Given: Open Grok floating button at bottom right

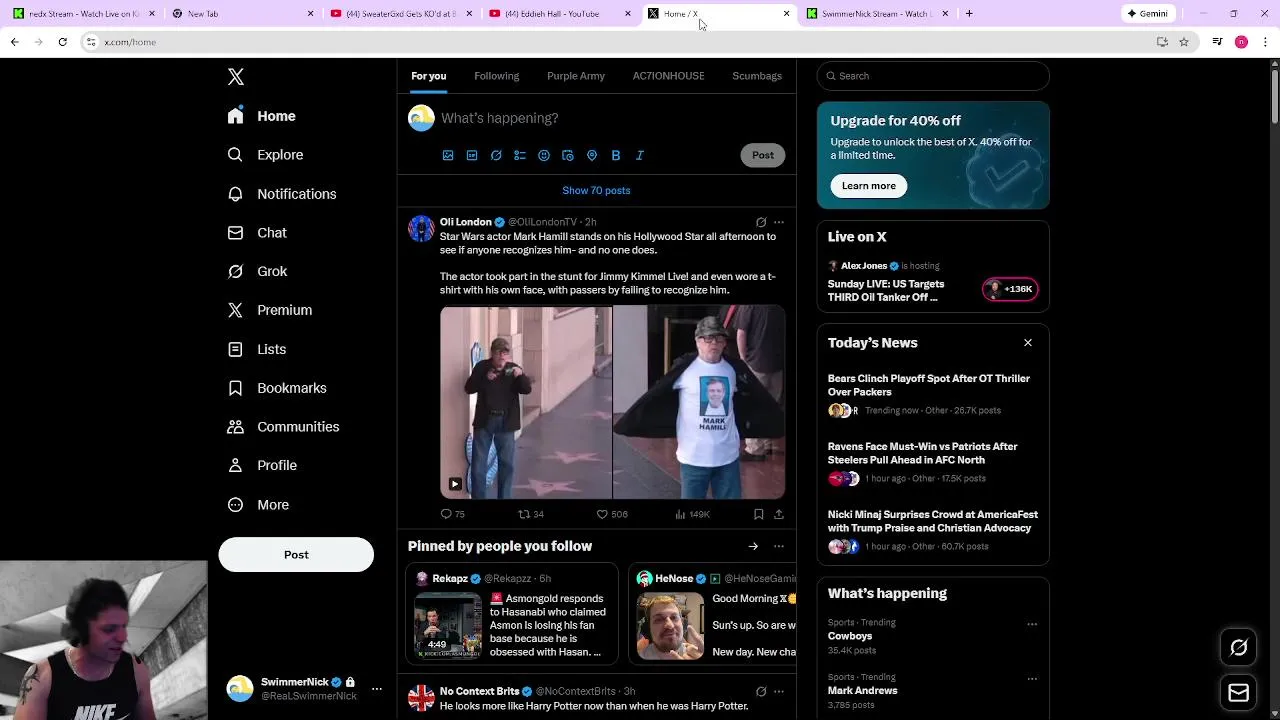Looking at the screenshot, I should point(1239,648).
